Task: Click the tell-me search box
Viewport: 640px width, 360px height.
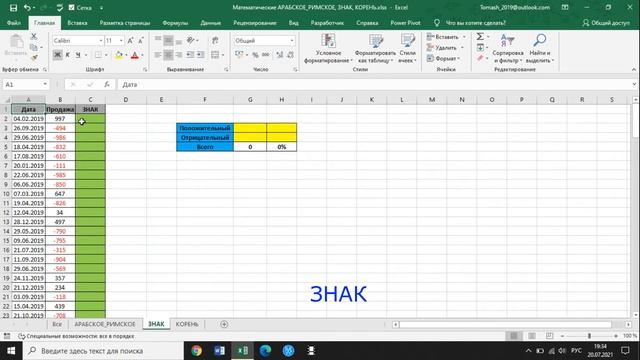Action: (x=476, y=23)
